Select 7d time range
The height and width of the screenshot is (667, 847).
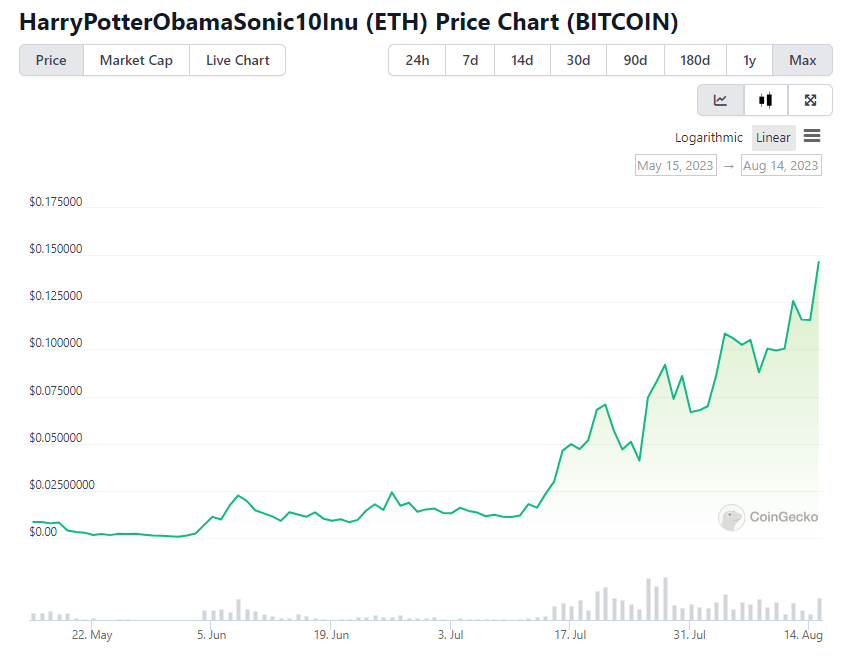pos(470,60)
